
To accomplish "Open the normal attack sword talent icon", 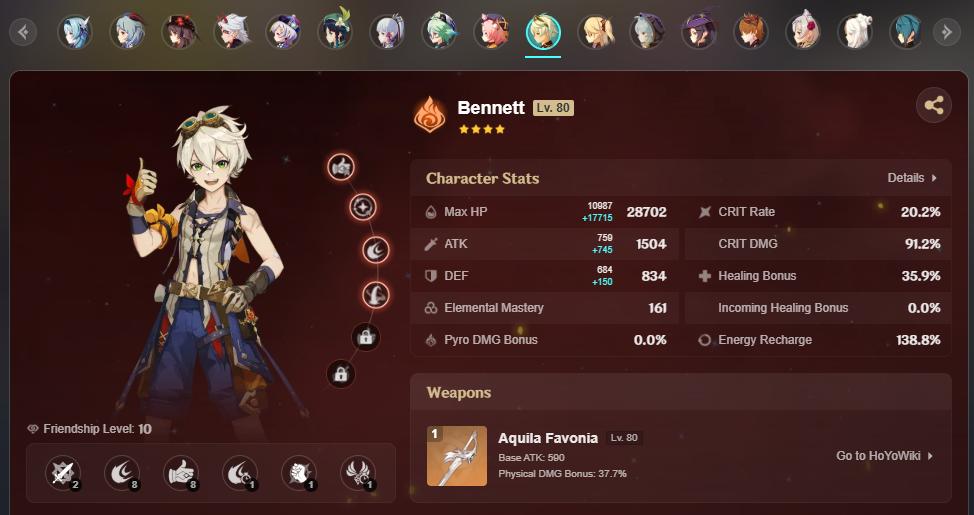I will point(63,473).
